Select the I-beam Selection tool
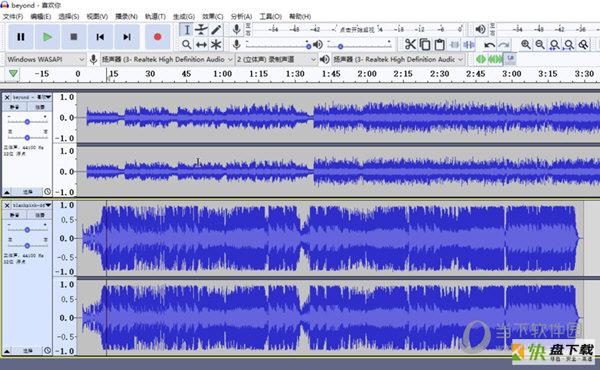 point(187,29)
